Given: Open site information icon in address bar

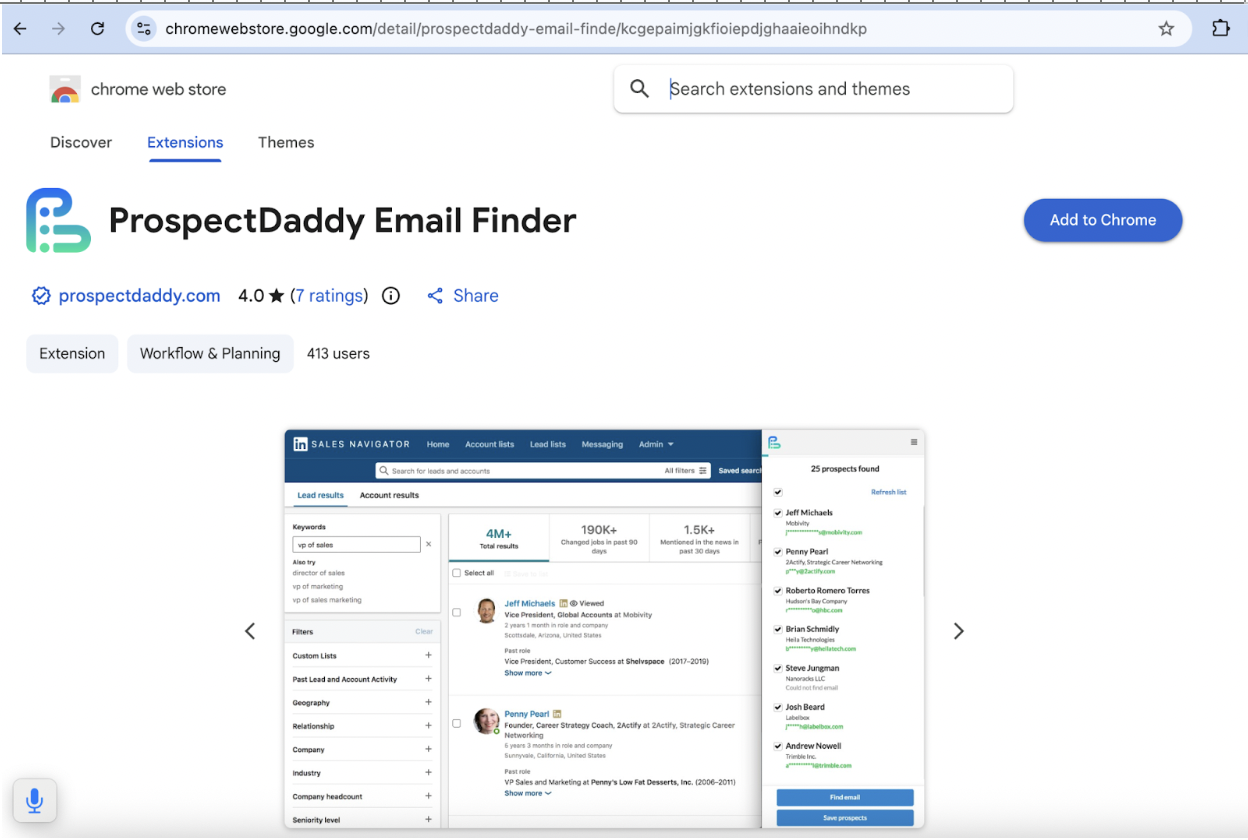Looking at the screenshot, I should [144, 29].
